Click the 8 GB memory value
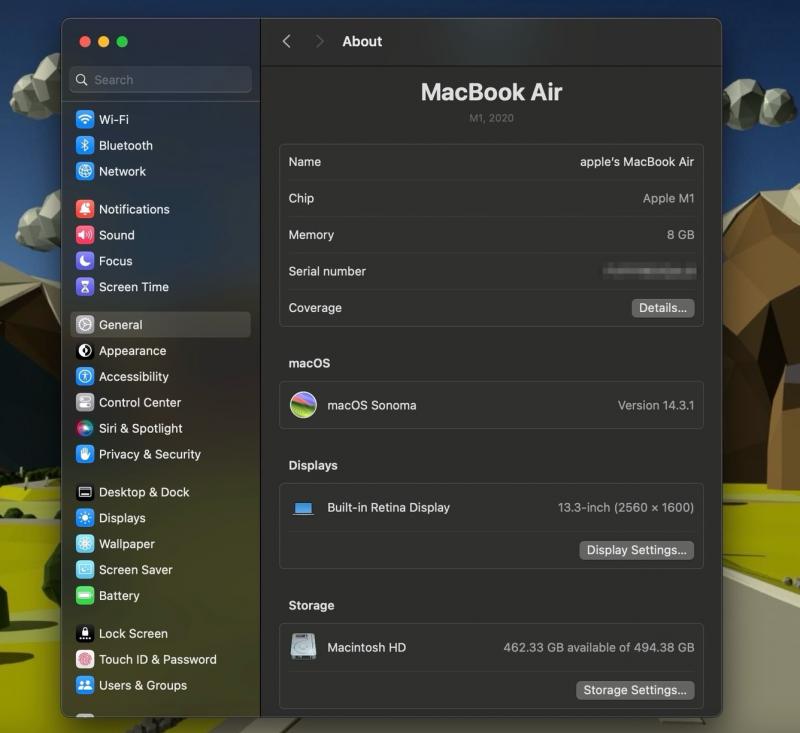This screenshot has height=733, width=800. tap(680, 235)
